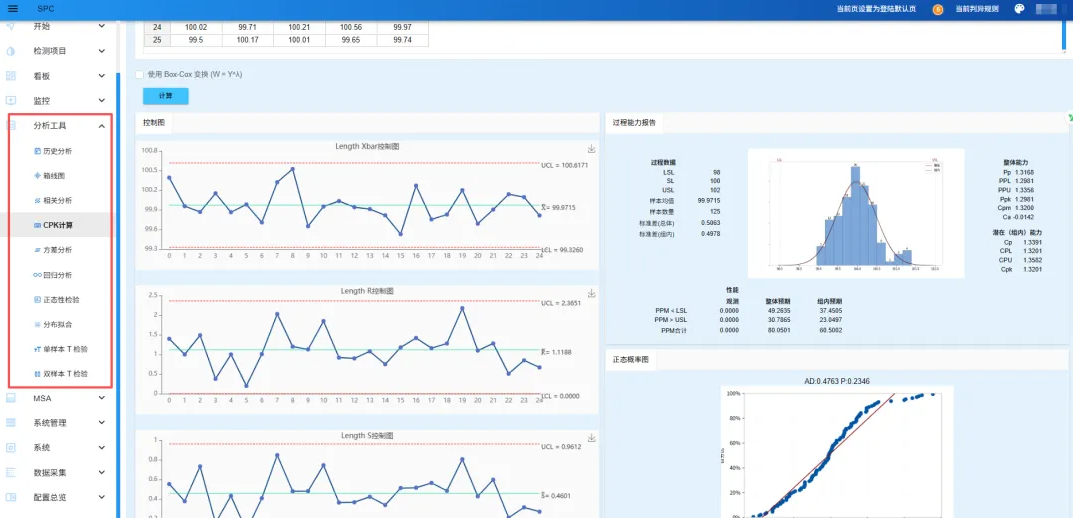The image size is (1073, 518).
Task: Click table cell '99.65' in row 25
Action: click(351, 40)
